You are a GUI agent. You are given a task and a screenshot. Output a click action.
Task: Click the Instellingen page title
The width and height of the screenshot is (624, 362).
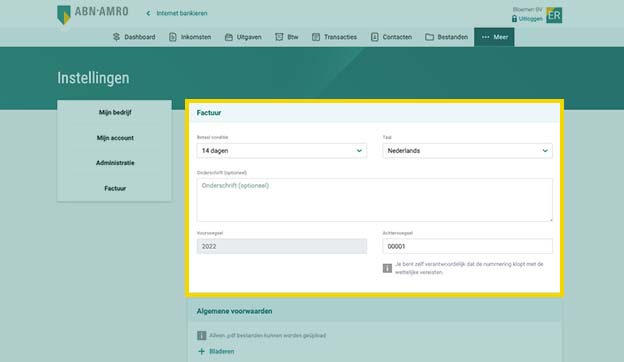93,78
